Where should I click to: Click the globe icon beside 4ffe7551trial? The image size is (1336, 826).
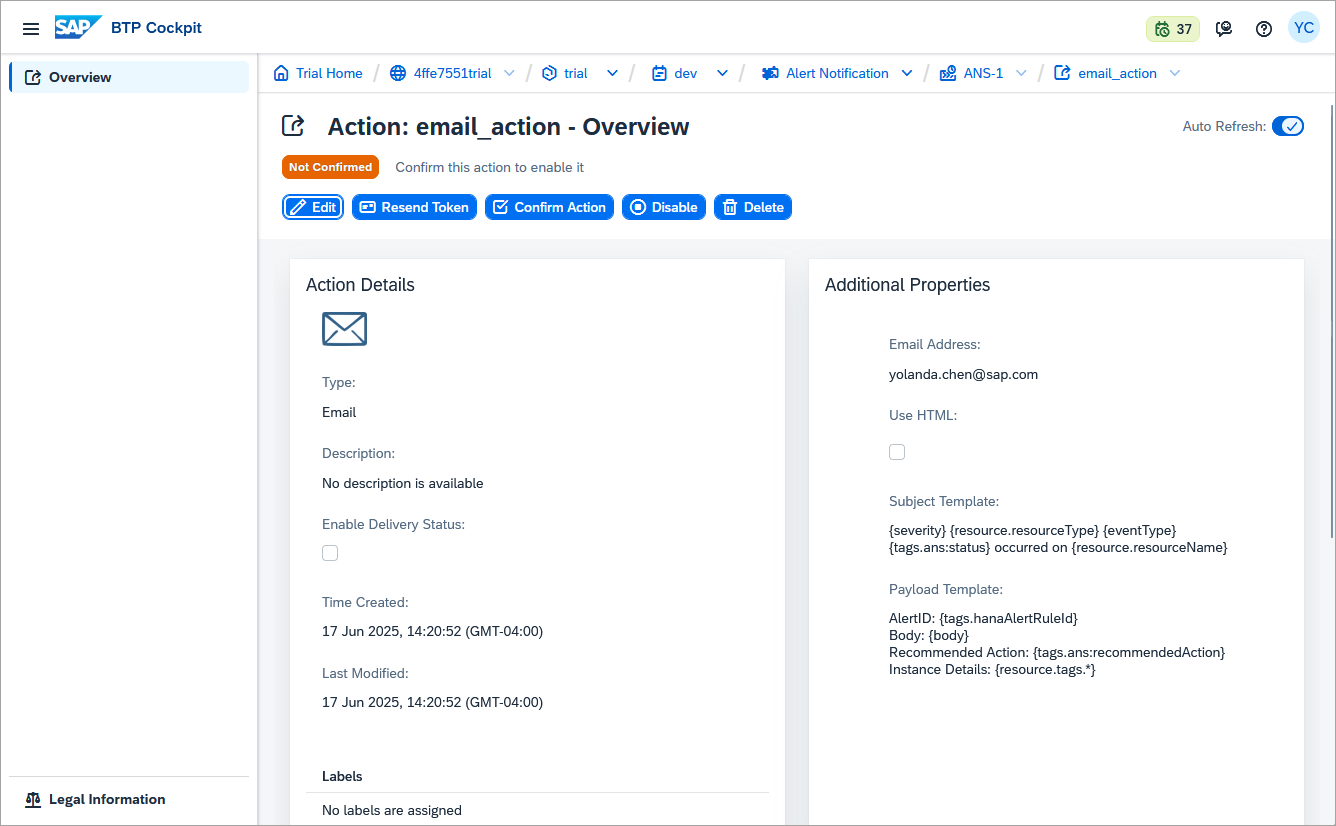pos(398,73)
